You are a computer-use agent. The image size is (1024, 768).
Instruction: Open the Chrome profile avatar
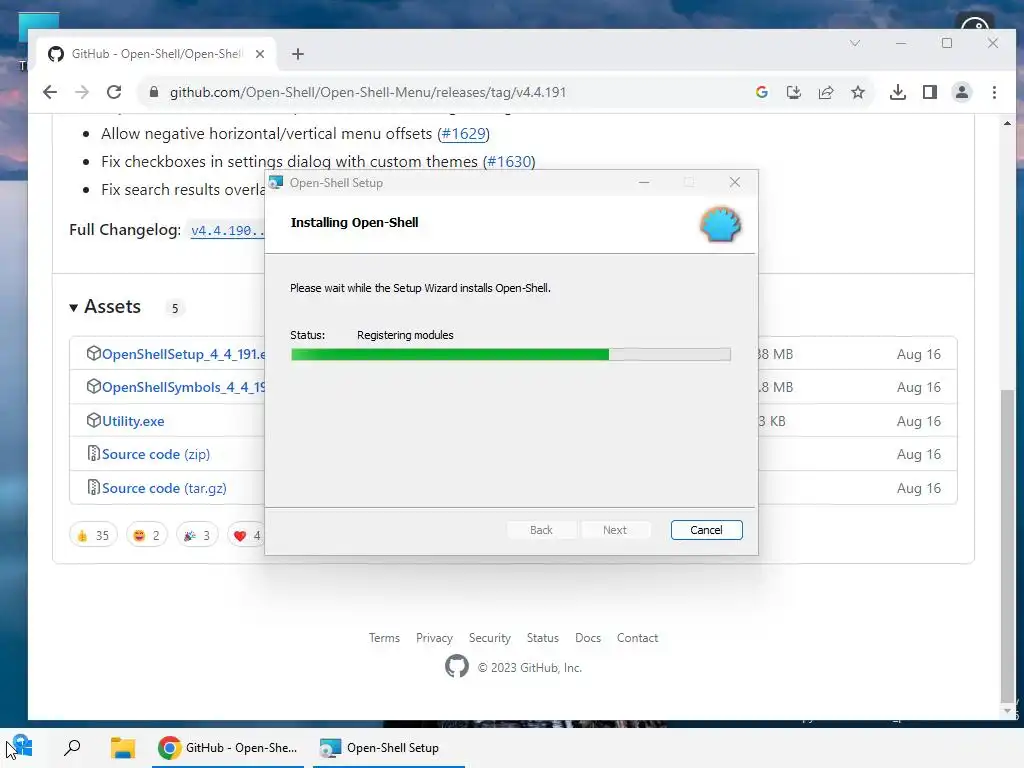(x=962, y=92)
